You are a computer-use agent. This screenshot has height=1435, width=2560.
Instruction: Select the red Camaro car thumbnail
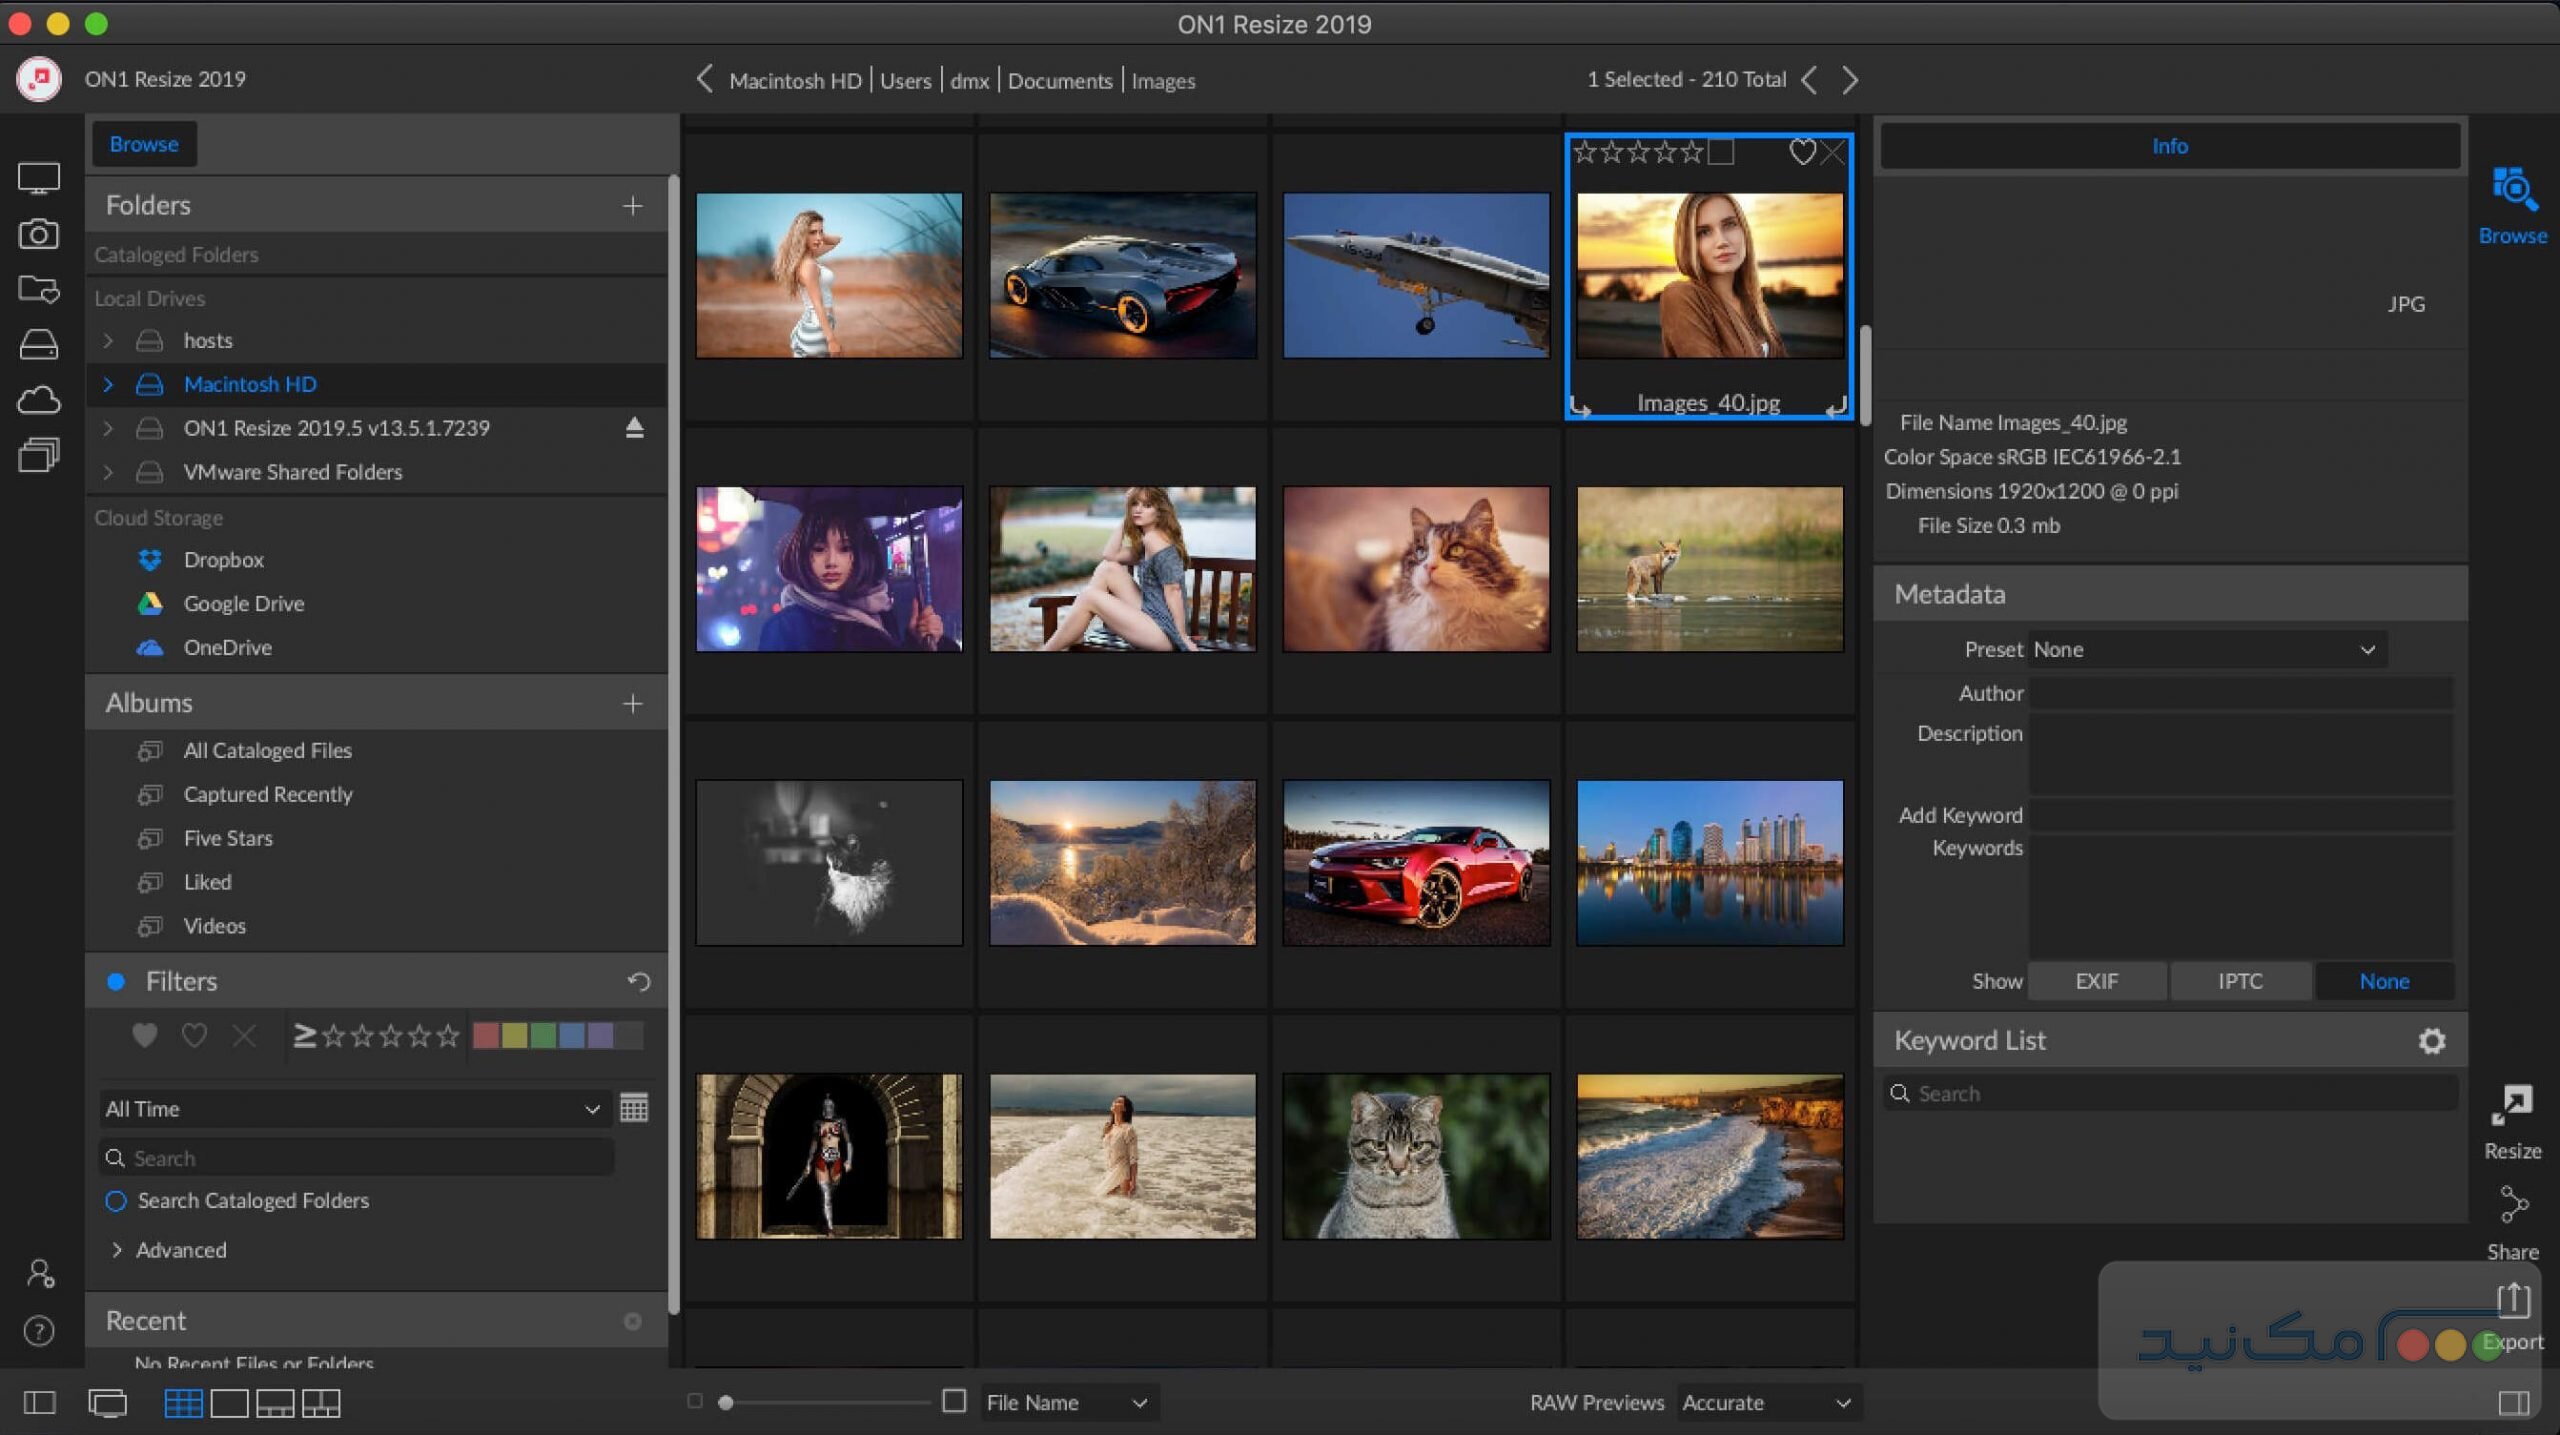coord(1415,863)
